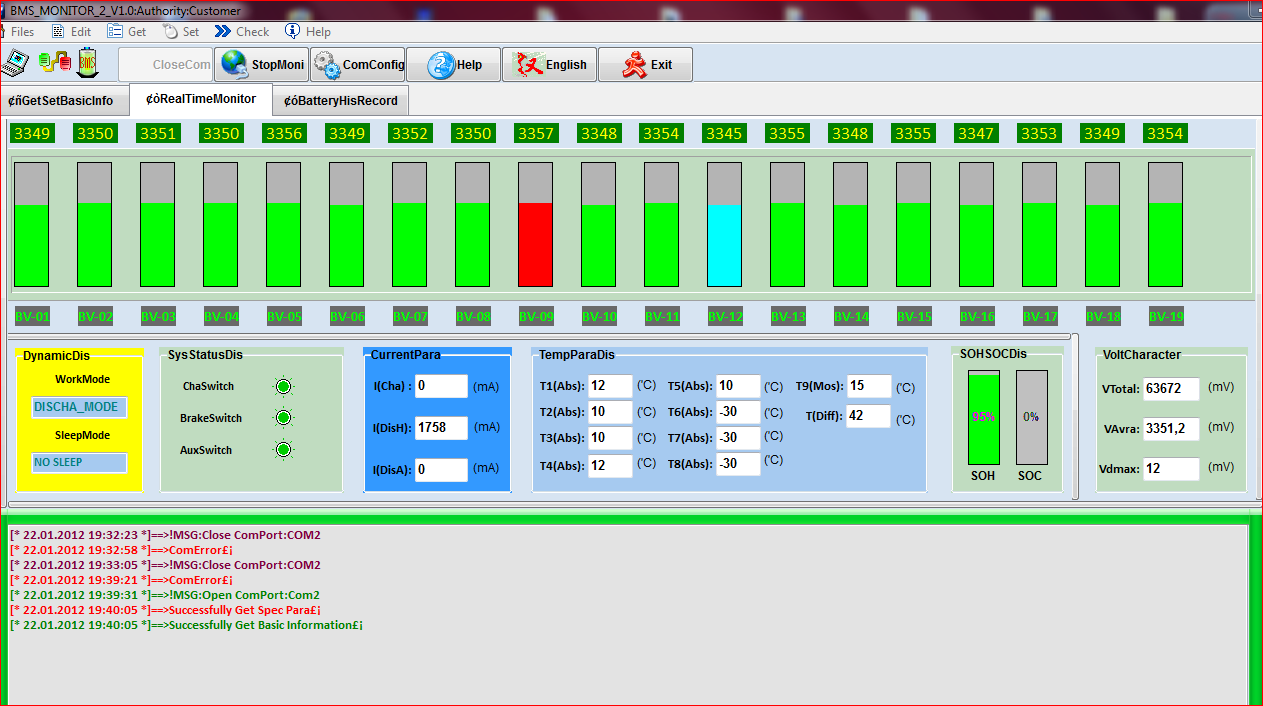The height and width of the screenshot is (706, 1263).
Task: Toggle the ChaSwitch indicator light
Action: (283, 387)
